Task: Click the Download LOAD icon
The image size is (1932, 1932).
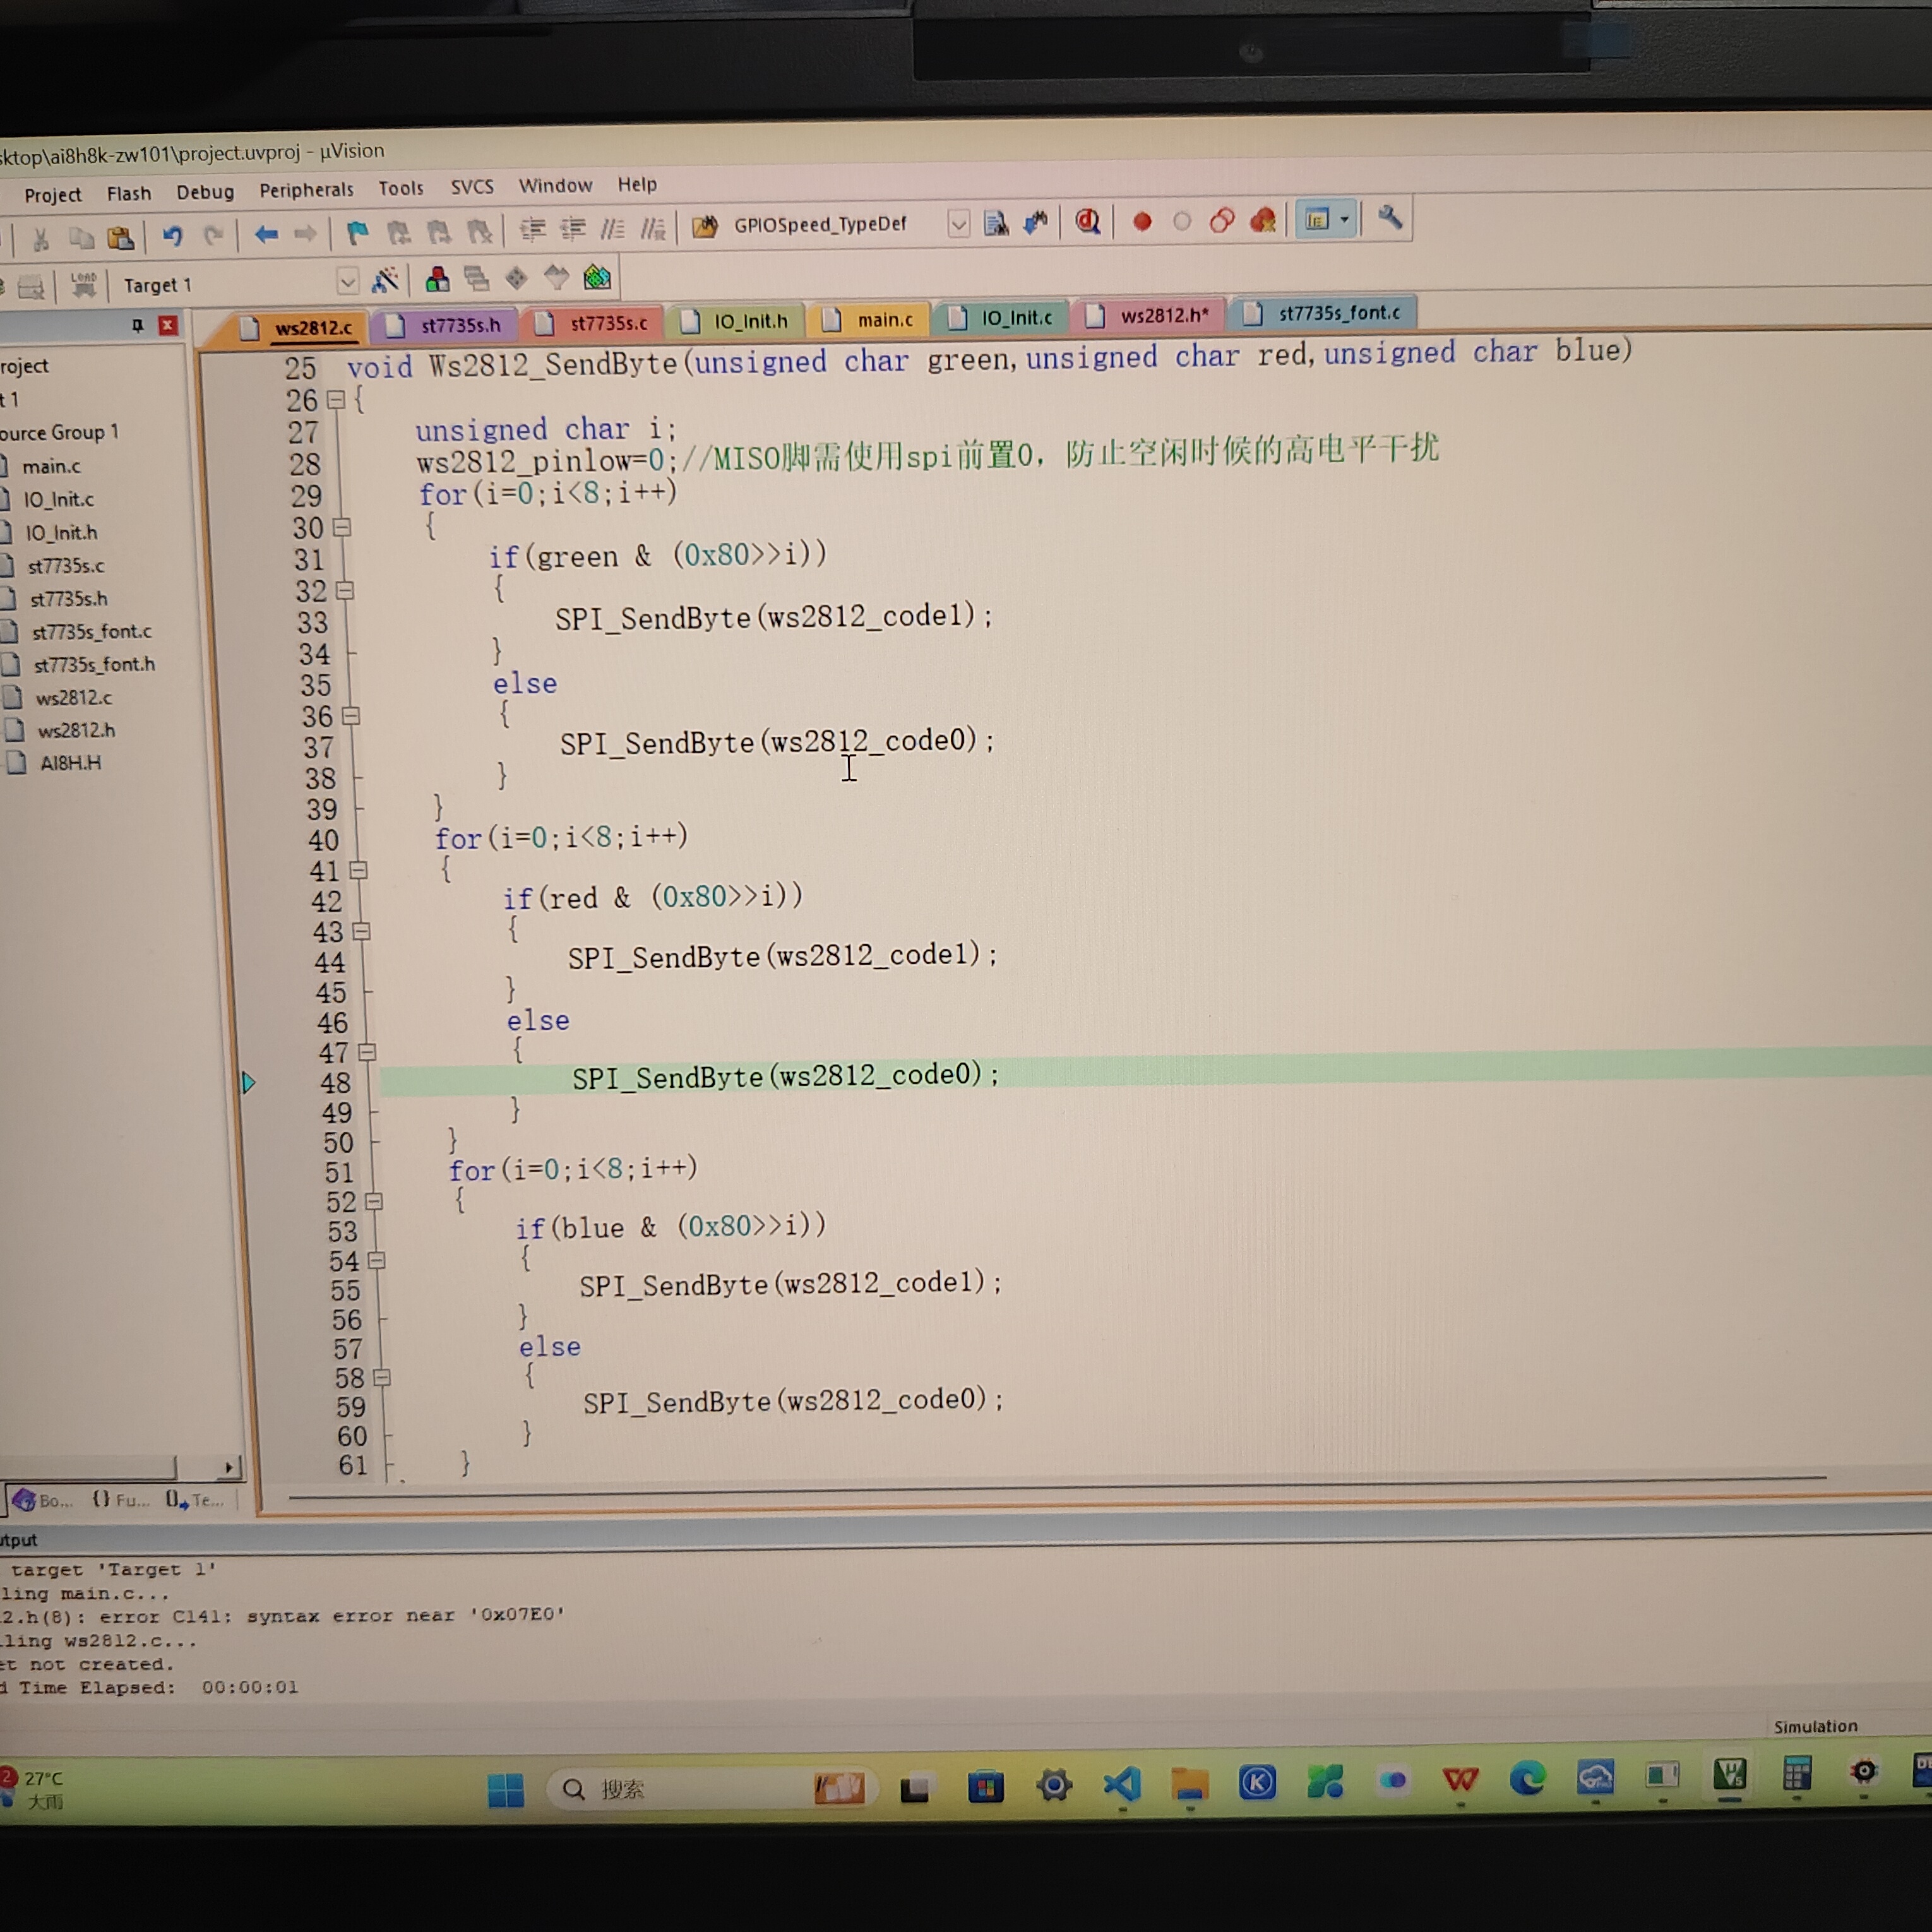Action: coord(84,285)
